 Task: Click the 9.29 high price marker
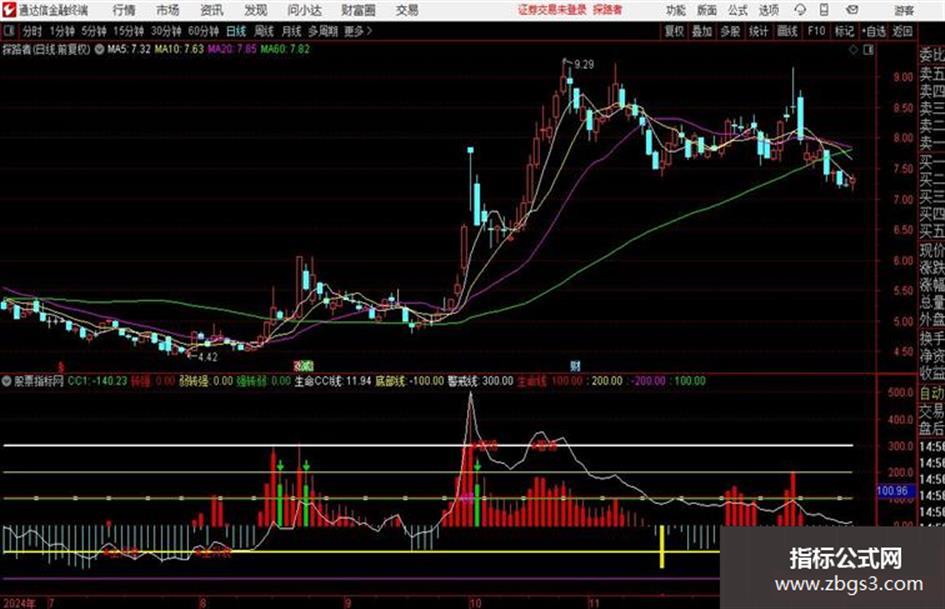584,65
